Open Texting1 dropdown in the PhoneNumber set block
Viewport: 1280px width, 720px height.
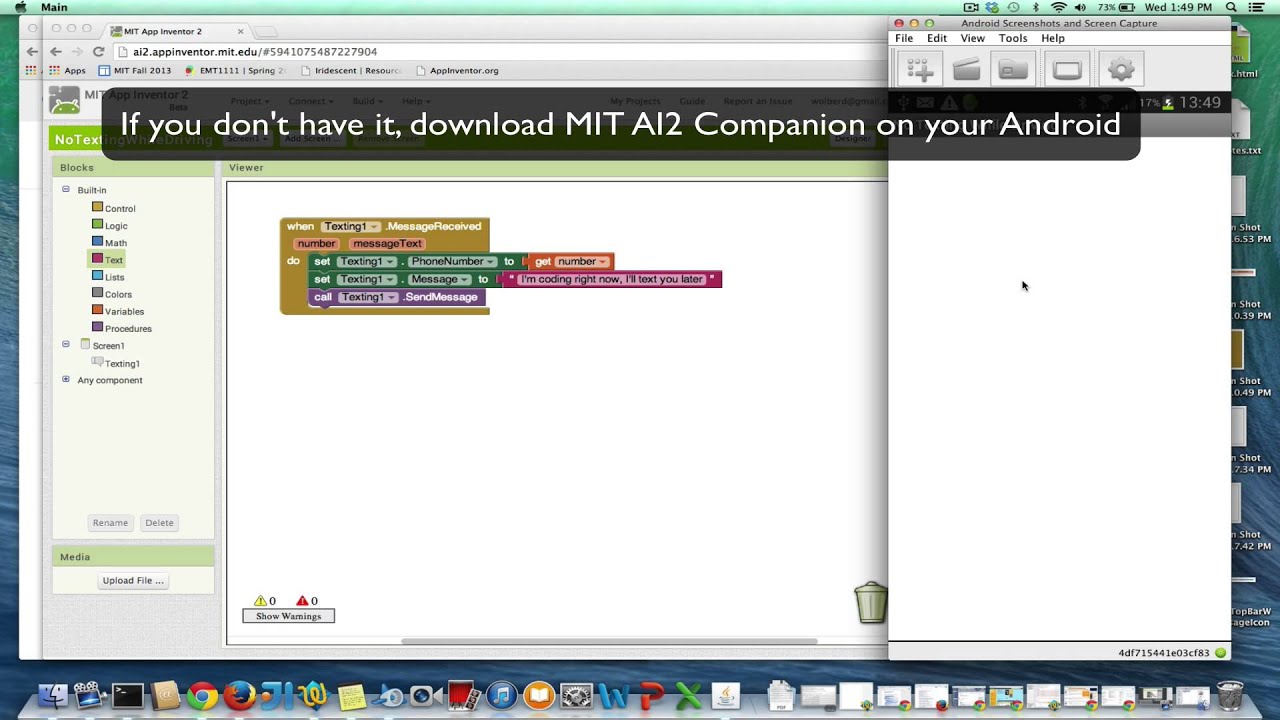point(366,261)
